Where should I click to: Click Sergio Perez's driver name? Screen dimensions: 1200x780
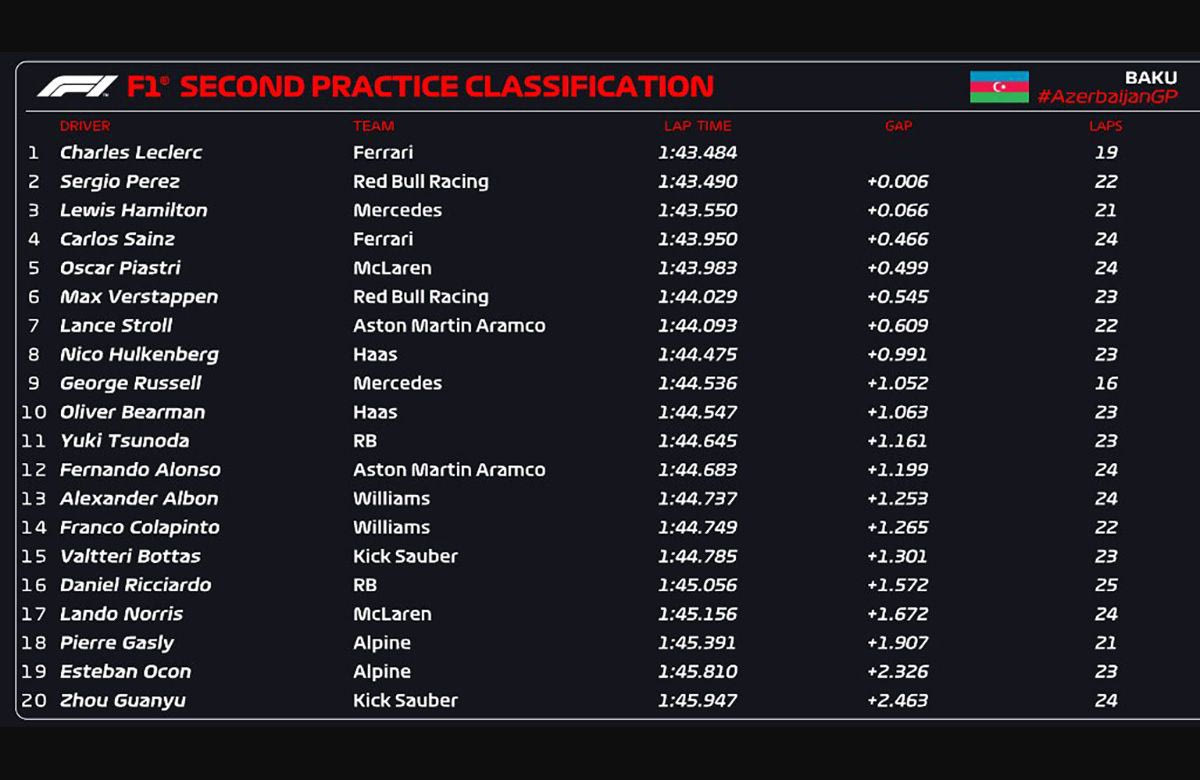120,182
